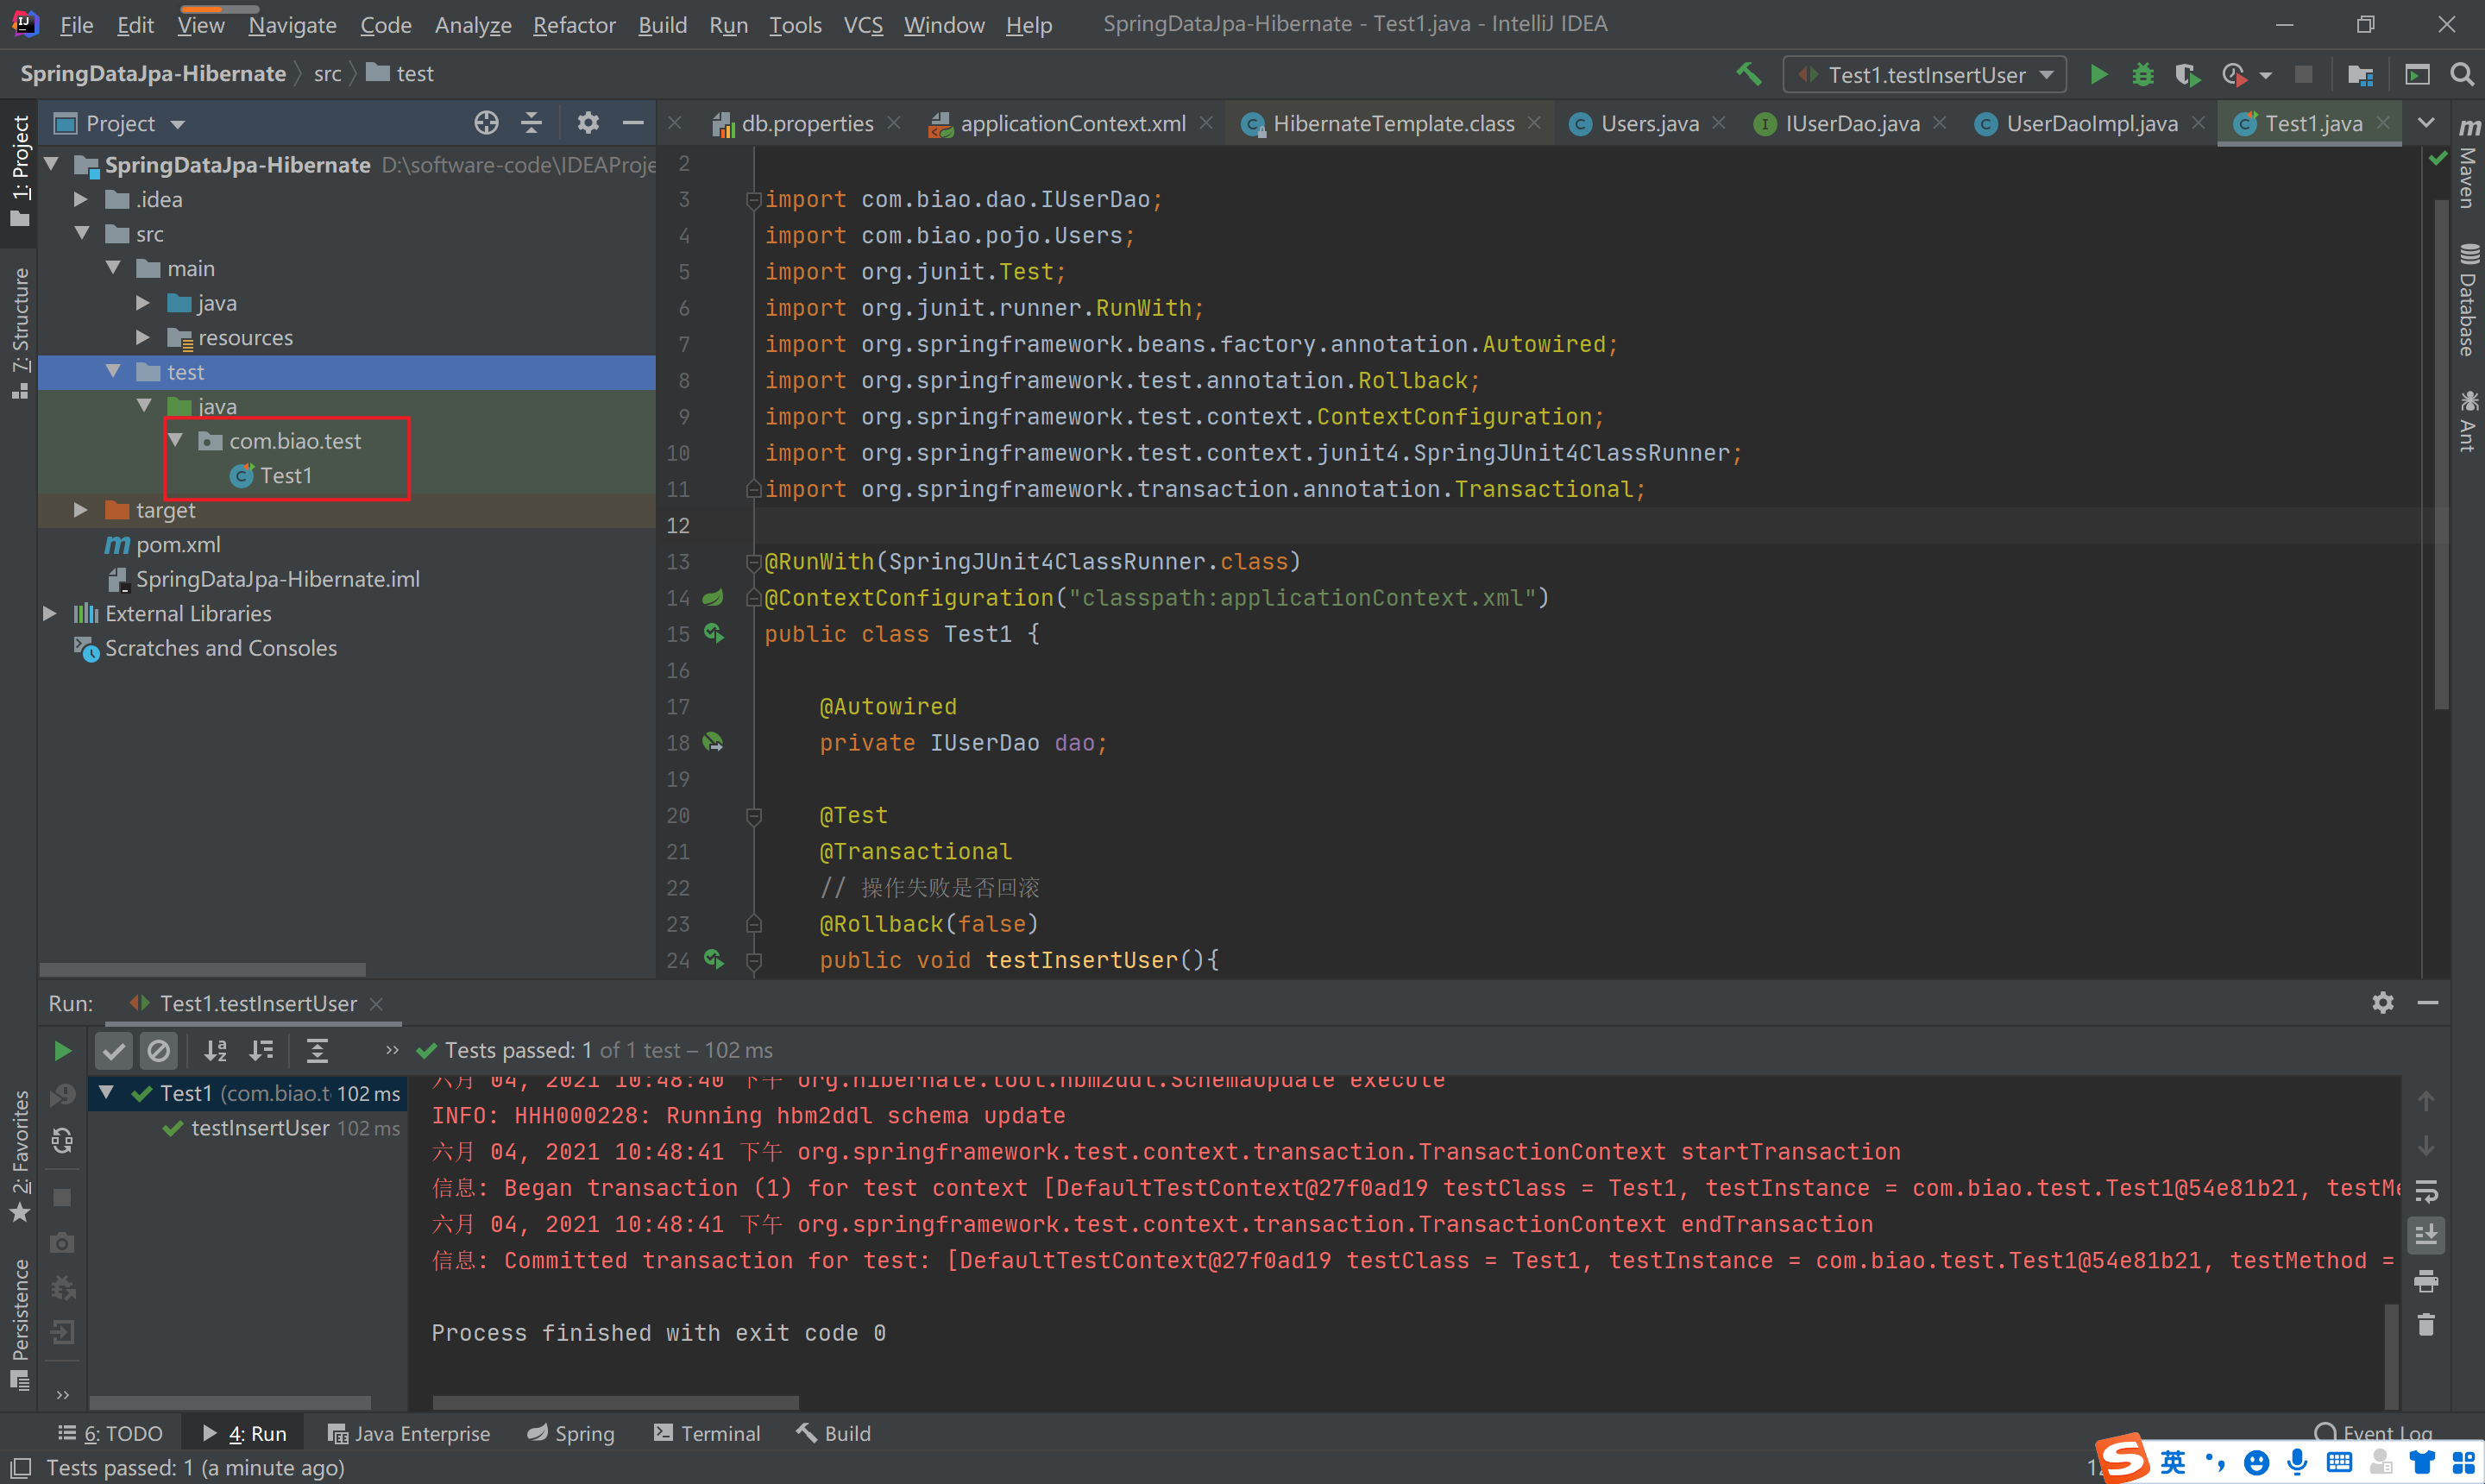Open Terminal tool window
2485x1484 pixels.
(708, 1433)
